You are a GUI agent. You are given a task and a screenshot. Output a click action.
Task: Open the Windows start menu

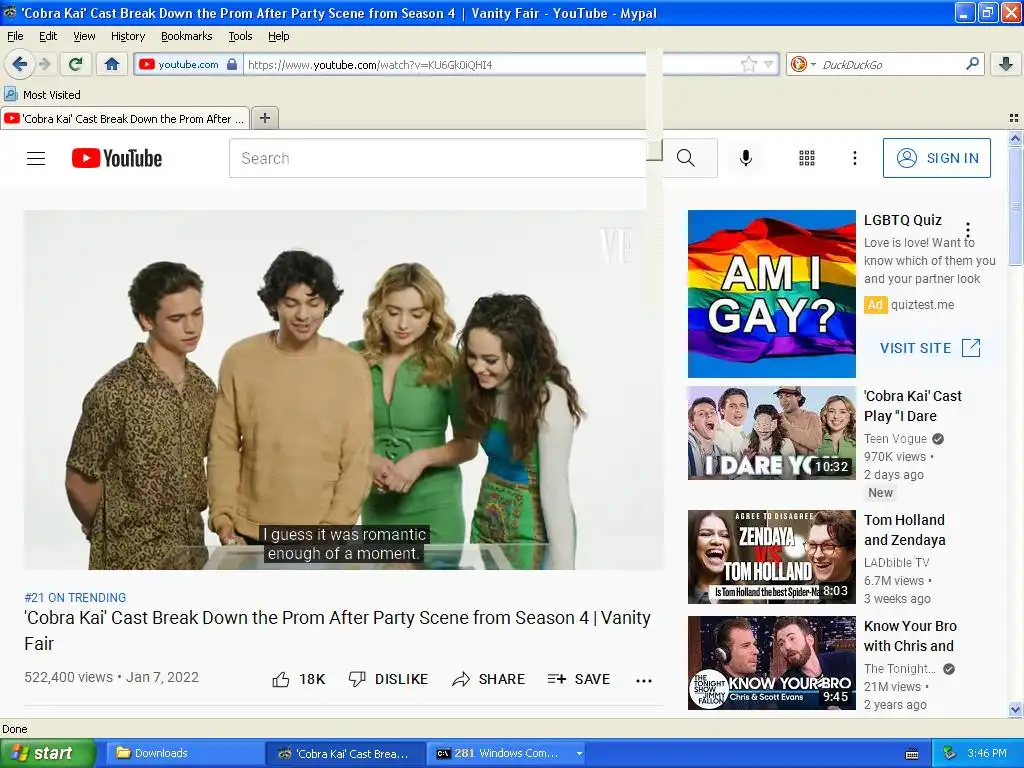[x=47, y=753]
